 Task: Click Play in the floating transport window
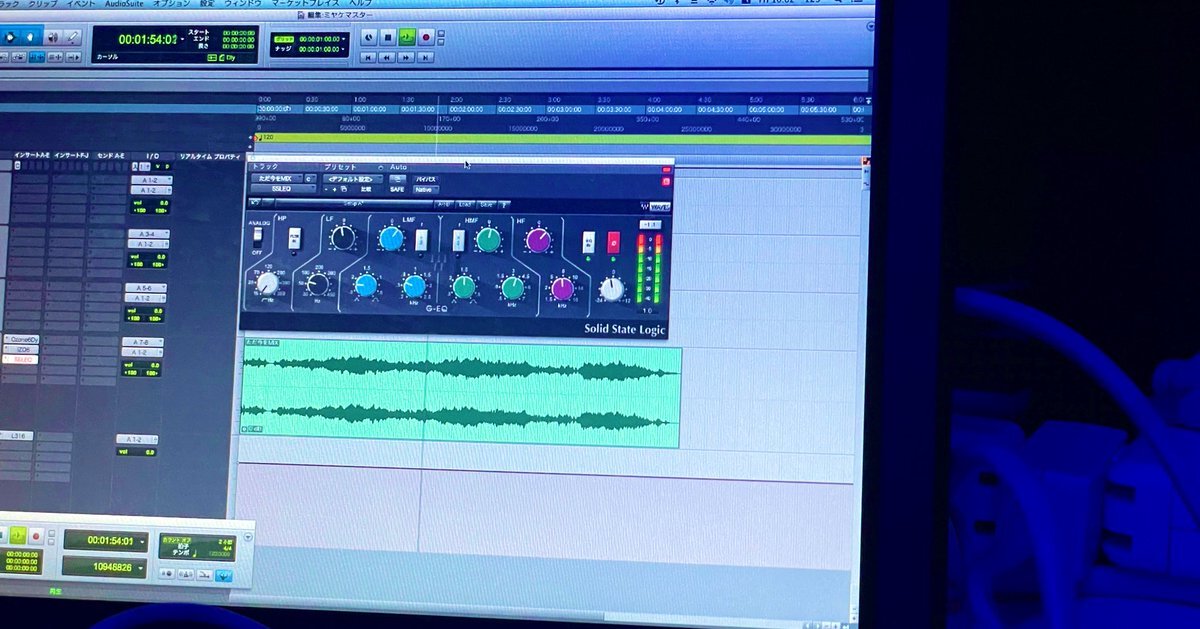[17, 537]
